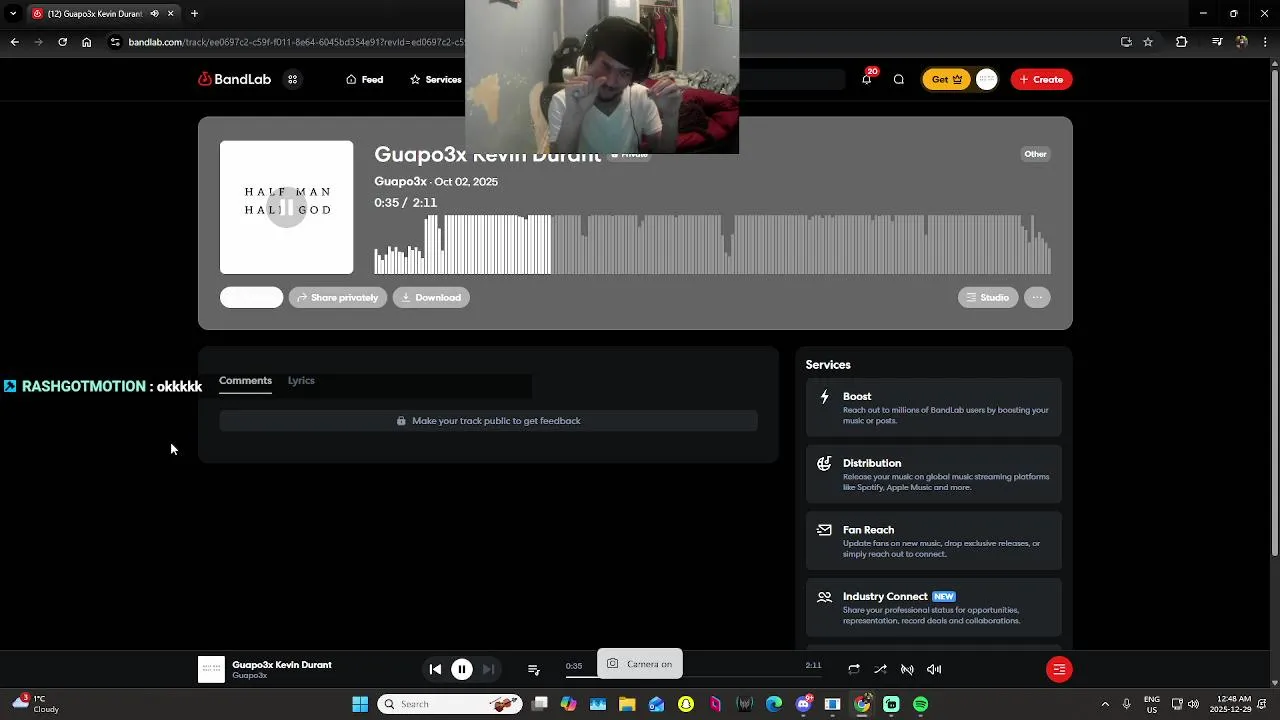Viewport: 1280px width, 720px height.
Task: Open the play queue icon
Action: [533, 669]
